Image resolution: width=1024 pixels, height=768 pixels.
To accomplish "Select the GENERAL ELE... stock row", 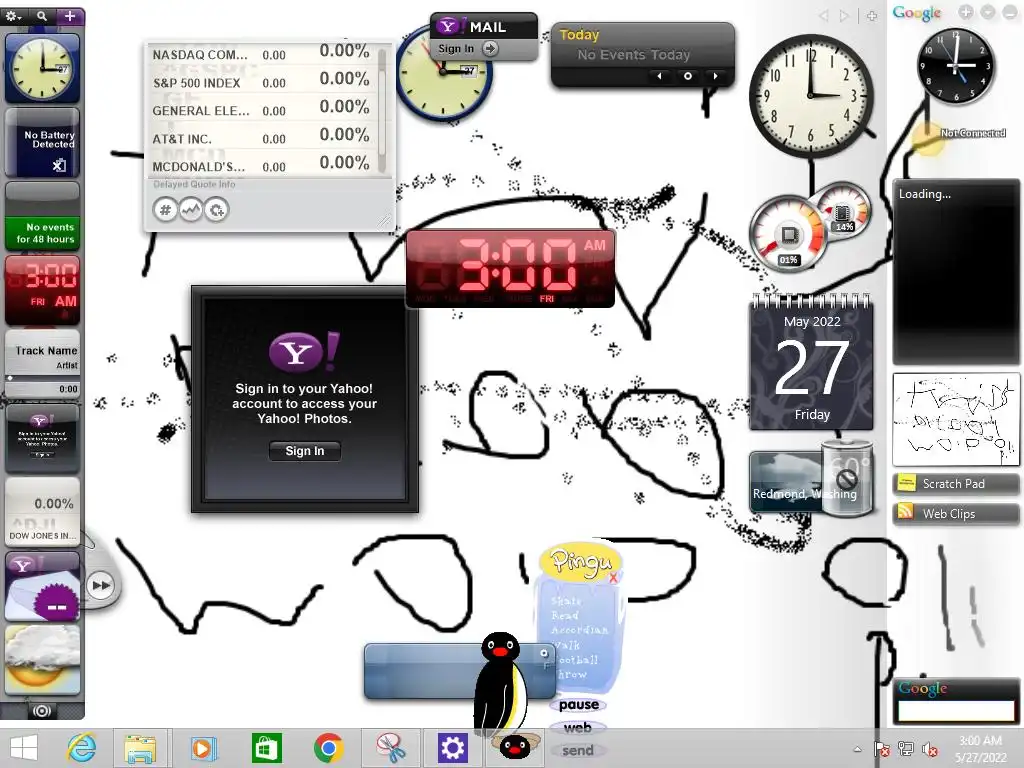I will [261, 110].
